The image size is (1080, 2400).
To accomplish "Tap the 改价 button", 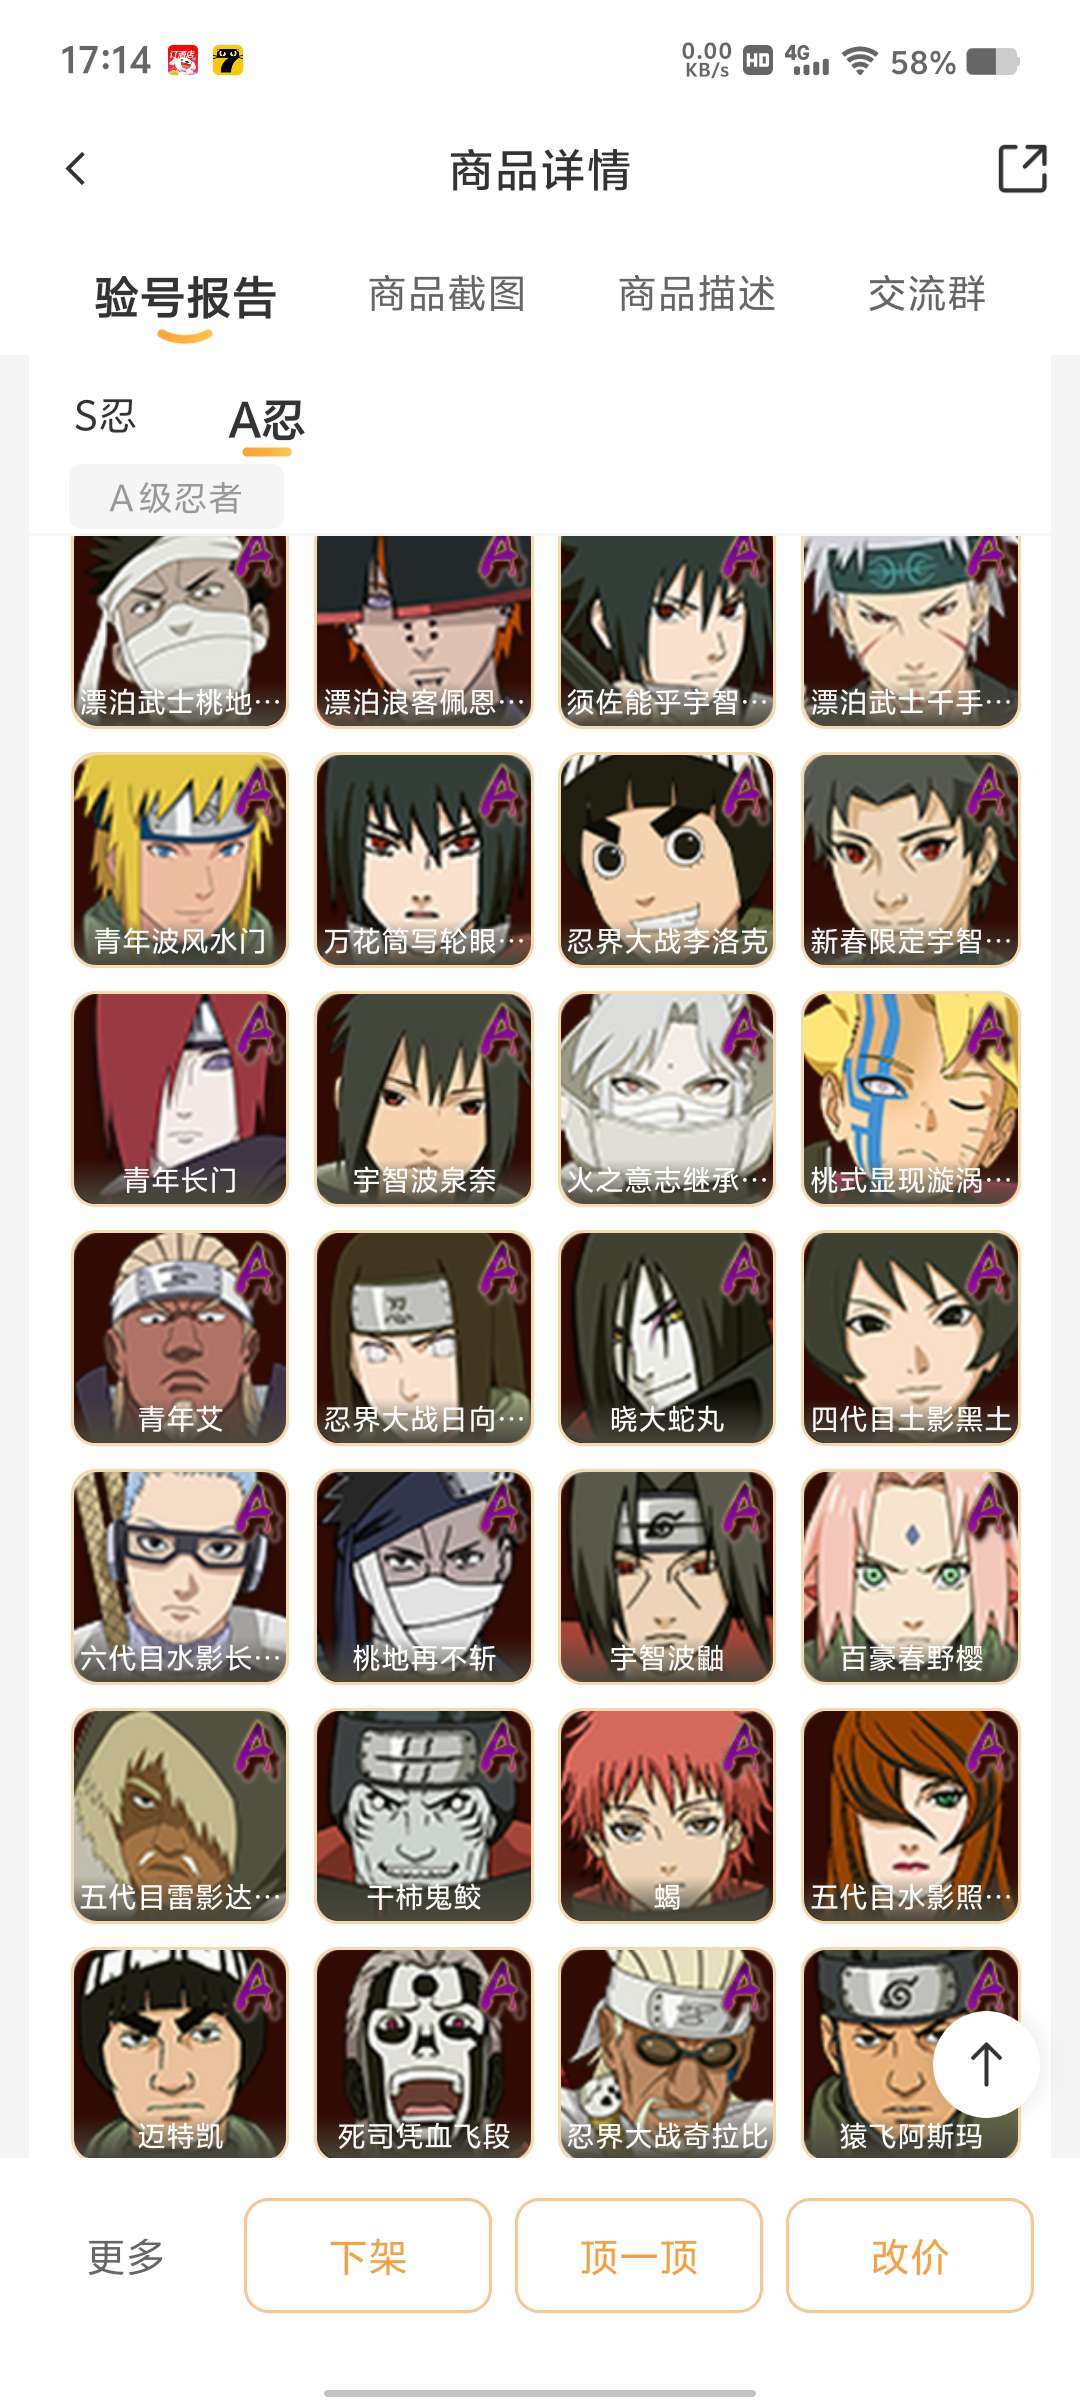I will point(910,2255).
